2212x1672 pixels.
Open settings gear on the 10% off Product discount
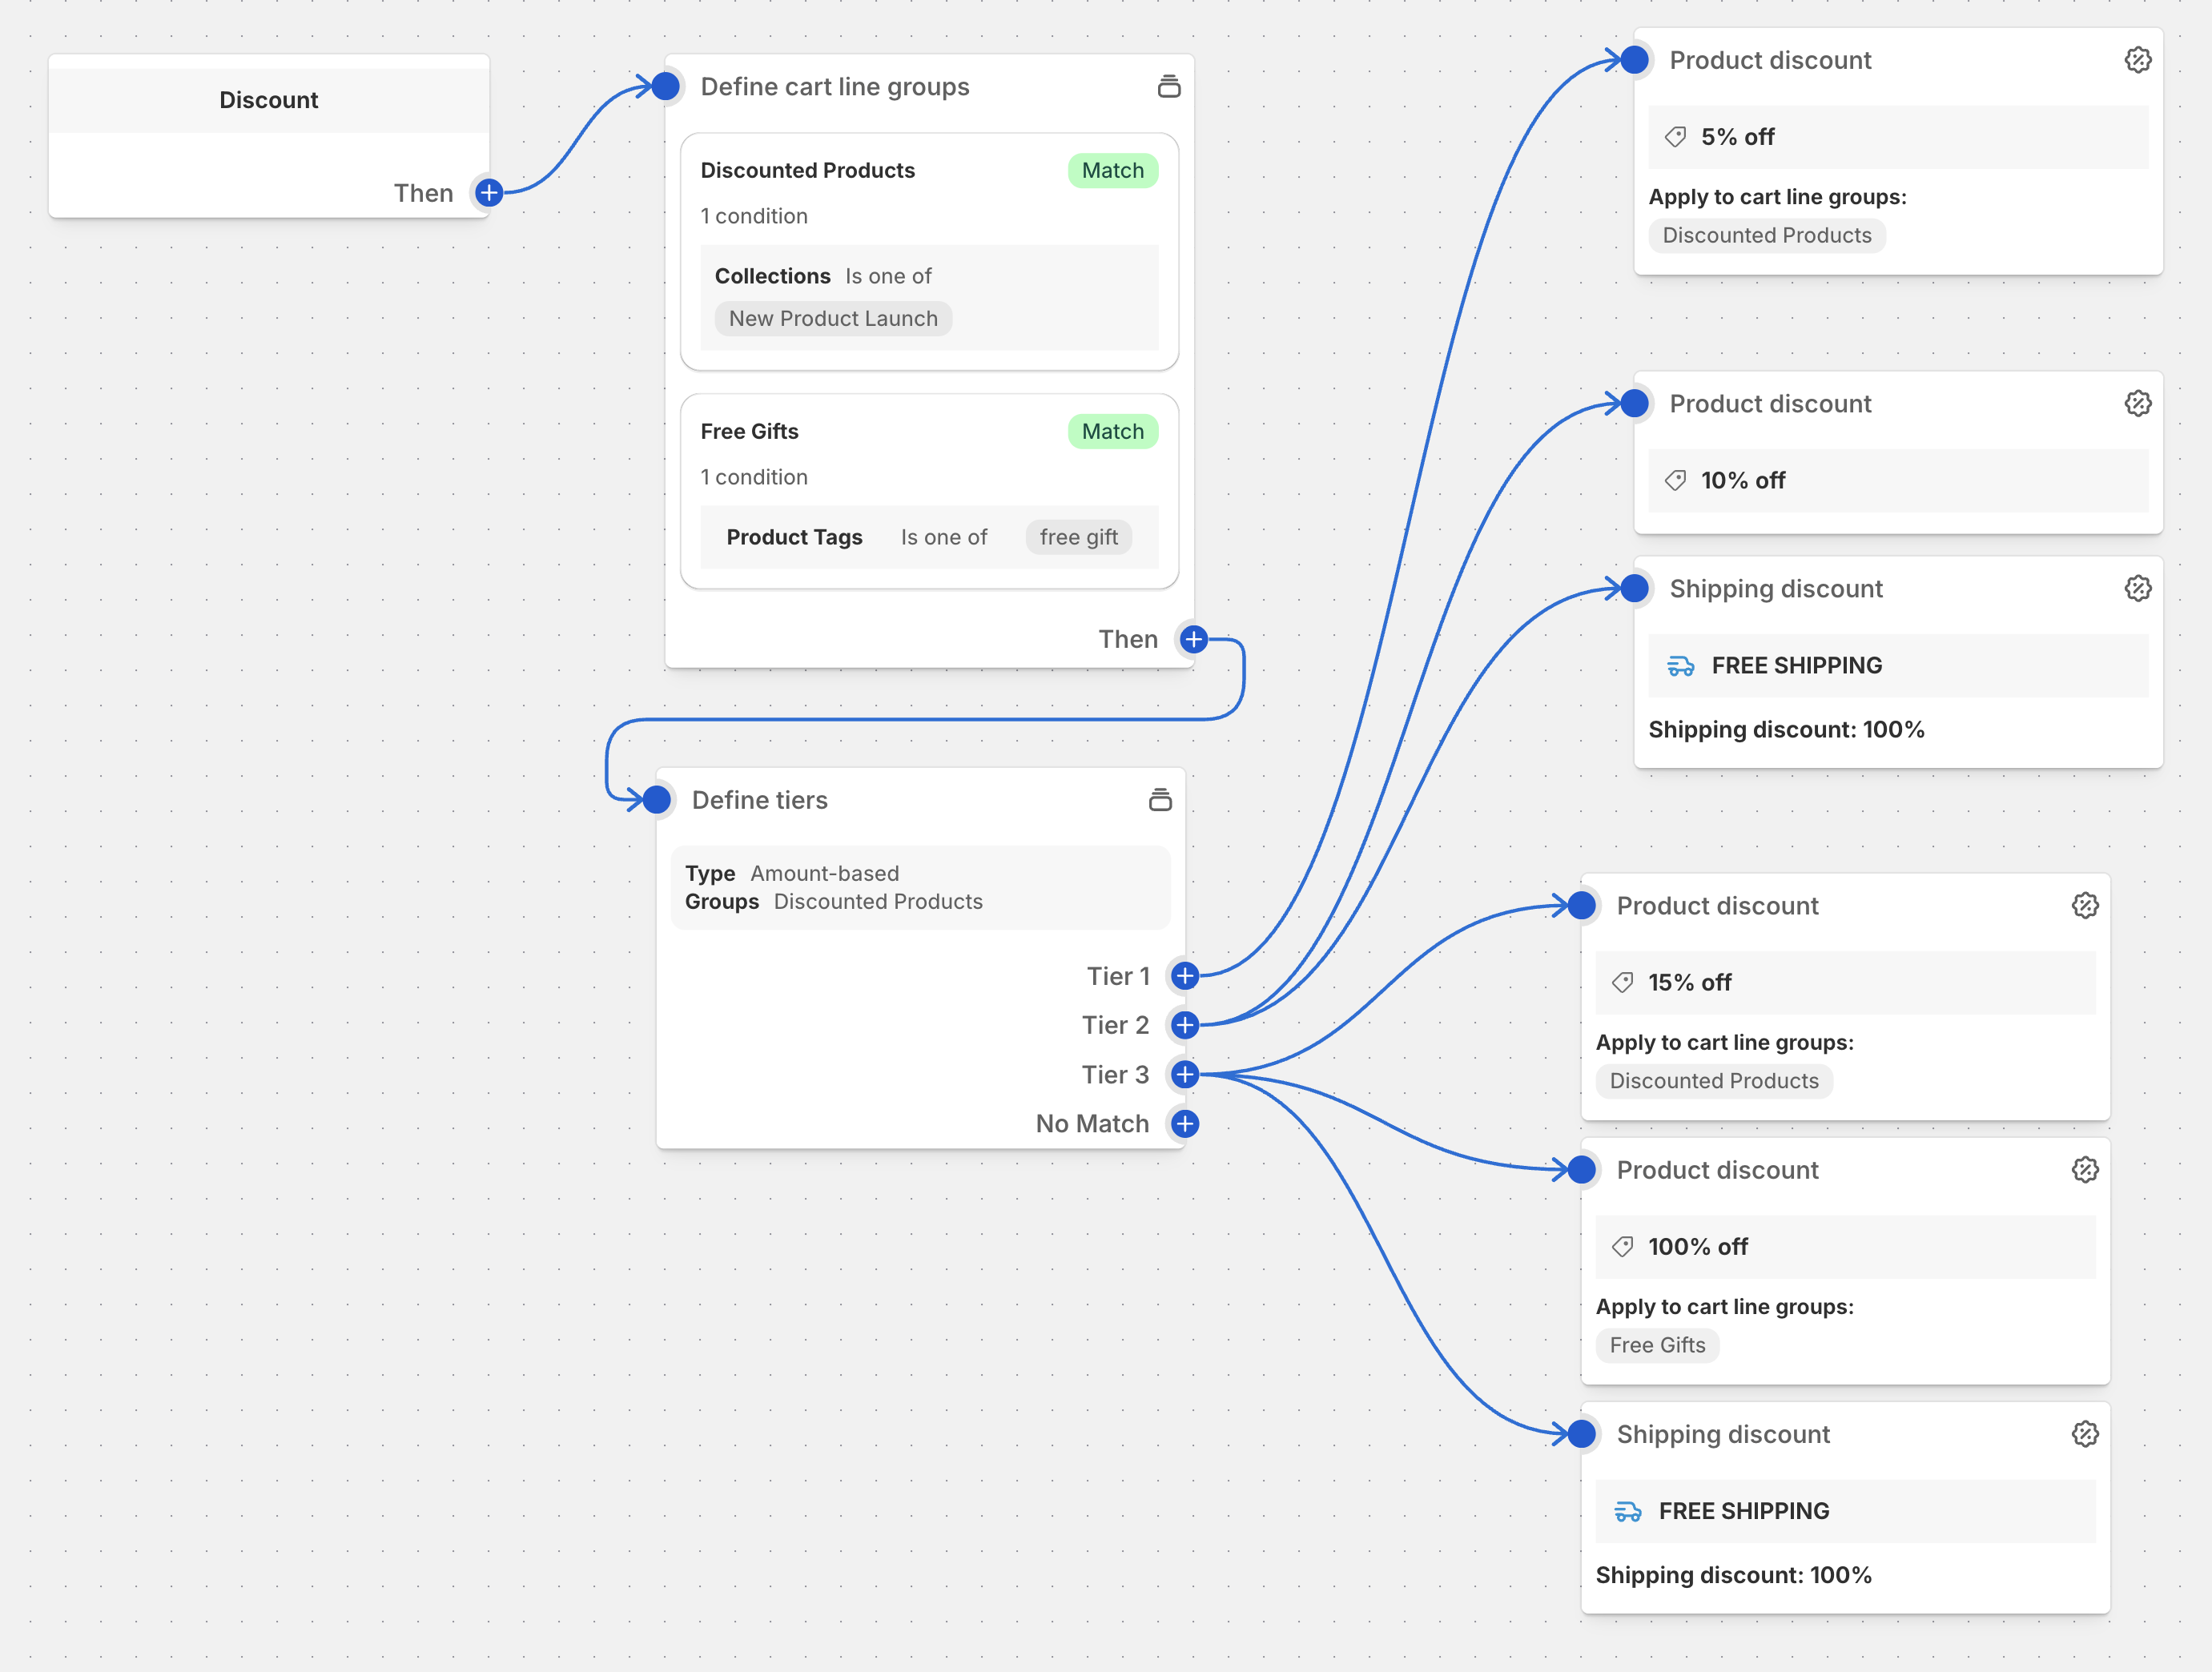coord(2138,403)
